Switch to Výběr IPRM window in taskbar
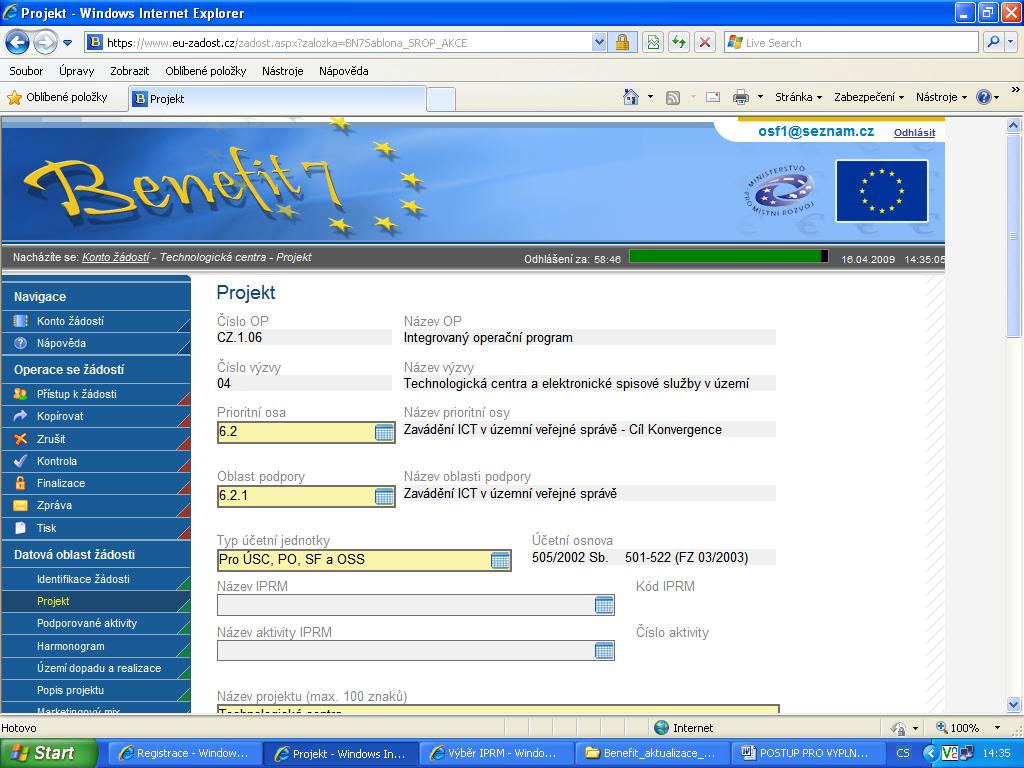 tap(494, 753)
